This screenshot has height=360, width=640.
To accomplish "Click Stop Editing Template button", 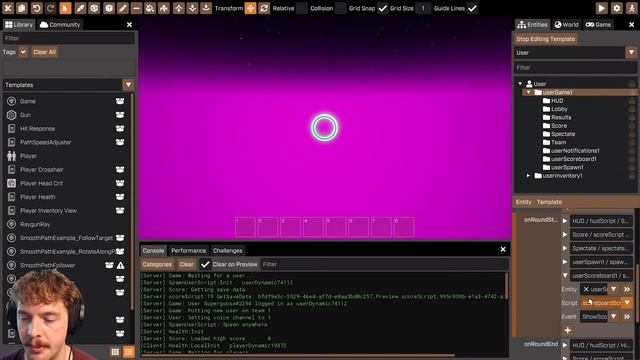I will pyautogui.click(x=545, y=39).
